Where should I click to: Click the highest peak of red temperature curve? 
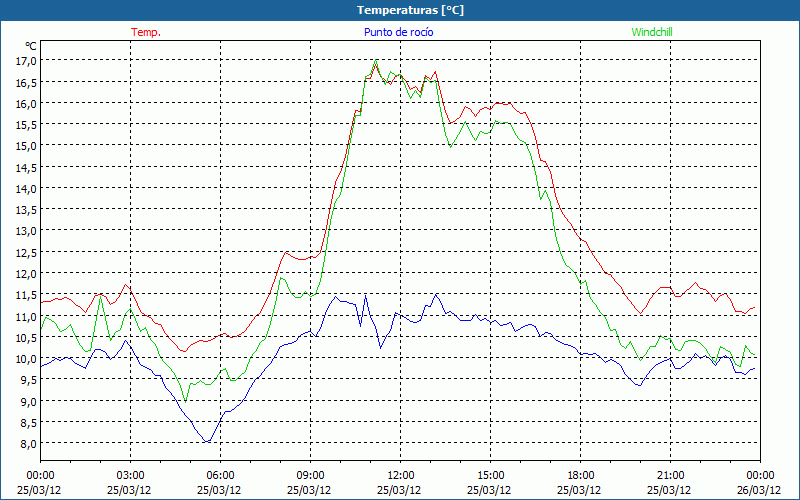pos(376,61)
